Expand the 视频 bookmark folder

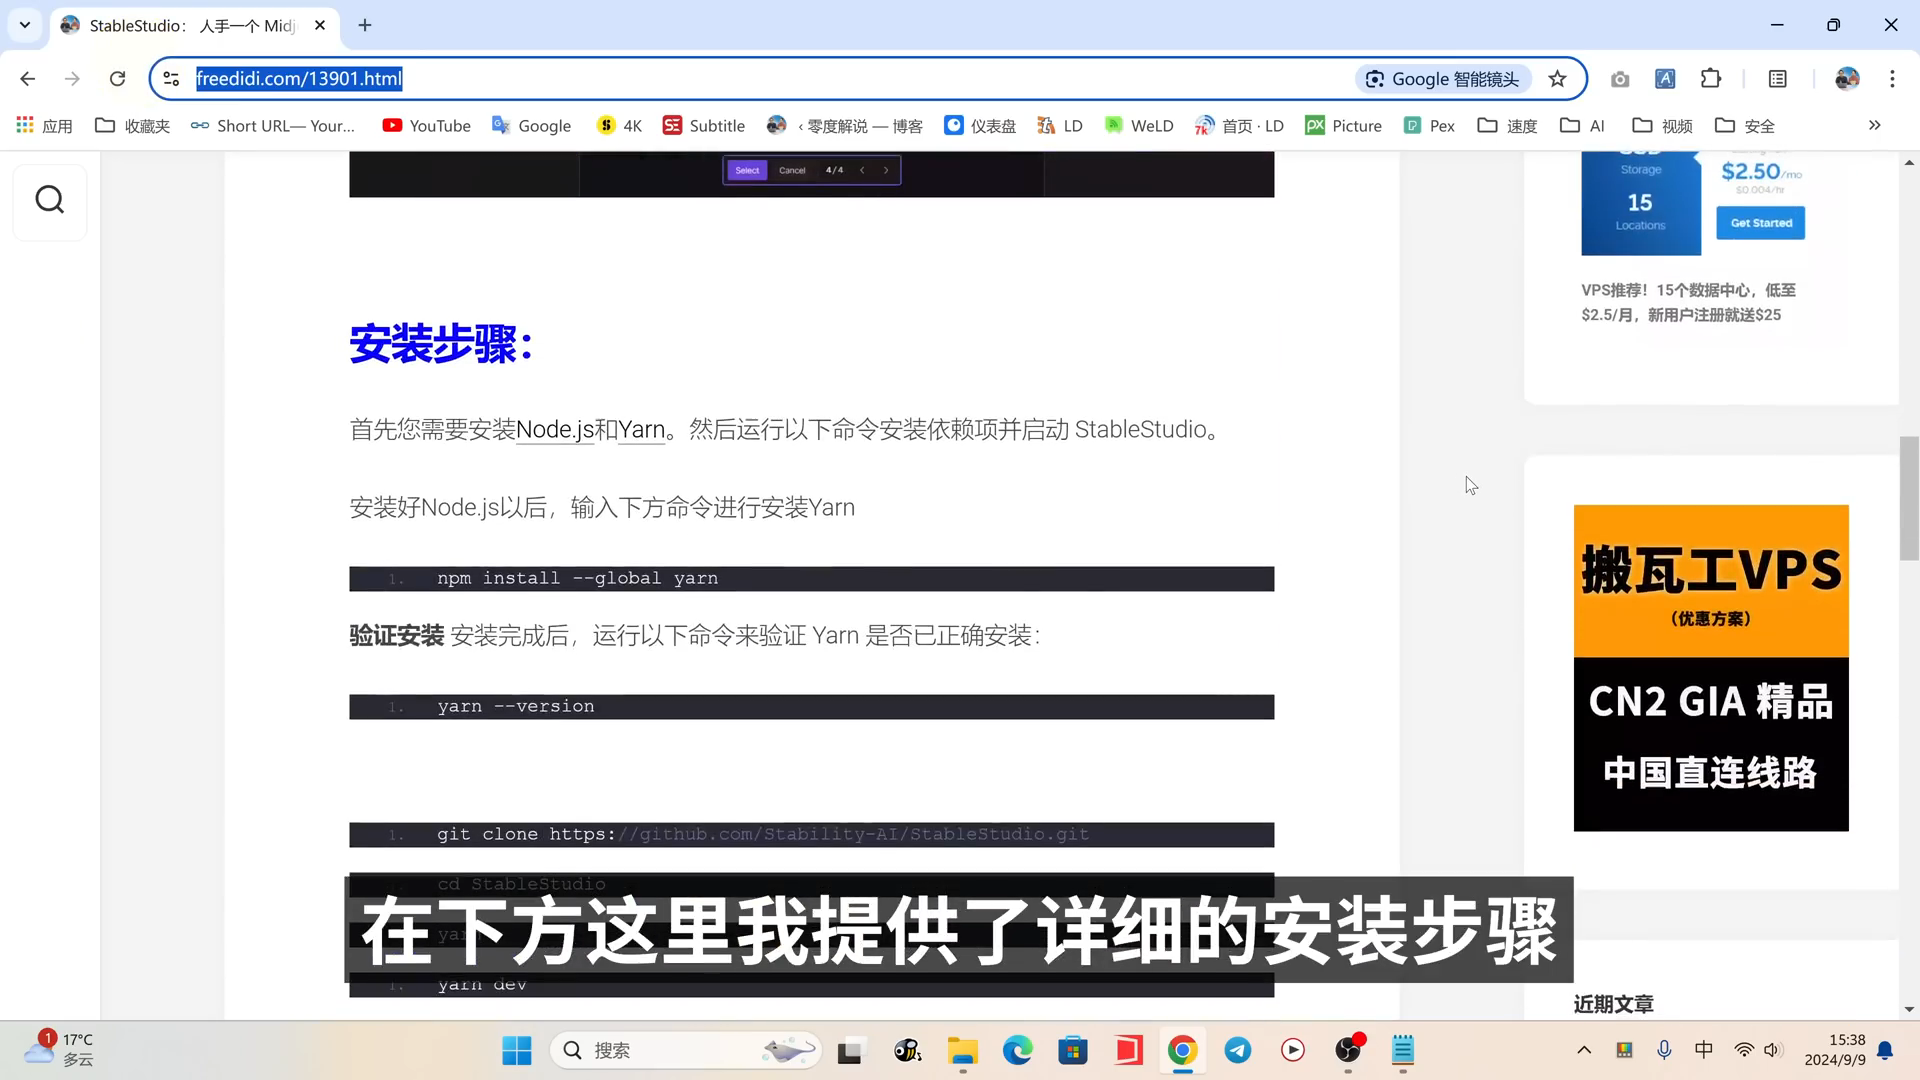coord(1662,125)
